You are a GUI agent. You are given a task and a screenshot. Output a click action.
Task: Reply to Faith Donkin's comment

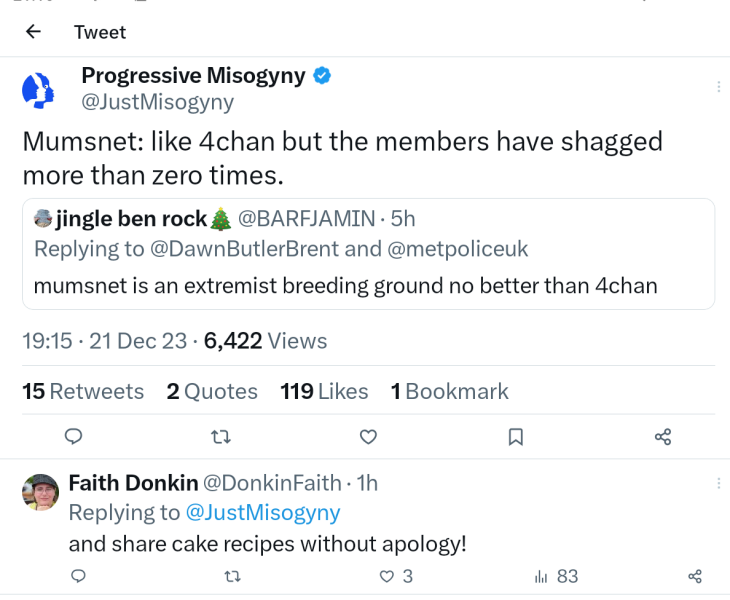(78, 576)
